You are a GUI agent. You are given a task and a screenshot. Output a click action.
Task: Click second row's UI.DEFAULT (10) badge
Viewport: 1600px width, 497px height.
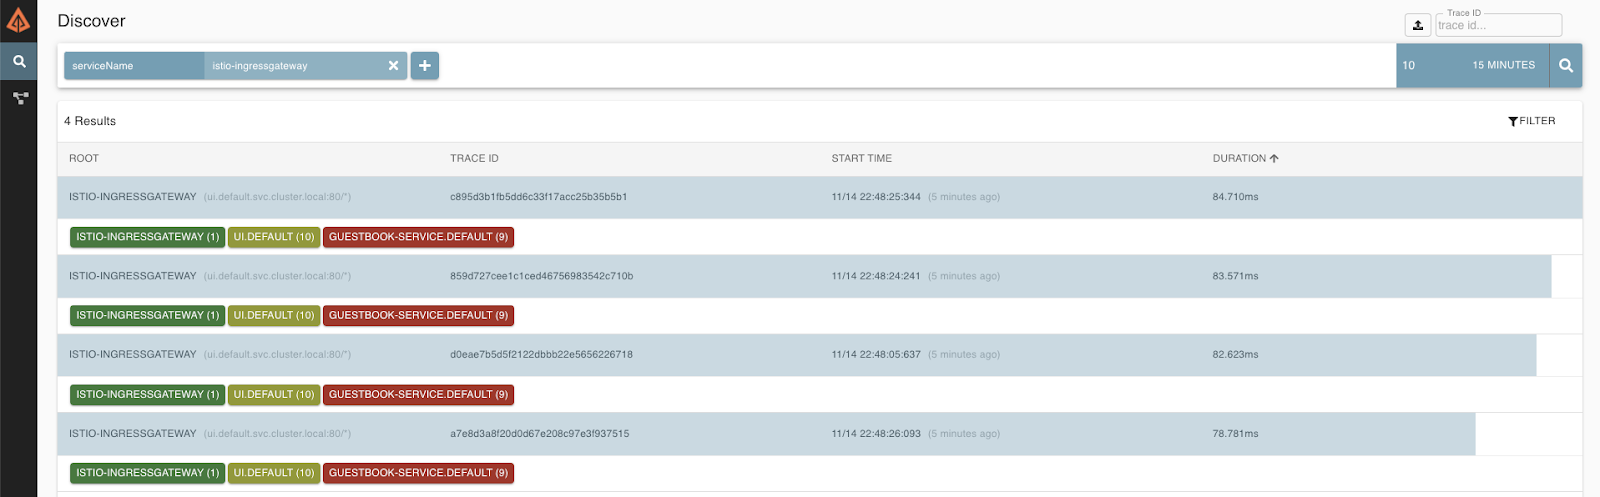click(274, 316)
